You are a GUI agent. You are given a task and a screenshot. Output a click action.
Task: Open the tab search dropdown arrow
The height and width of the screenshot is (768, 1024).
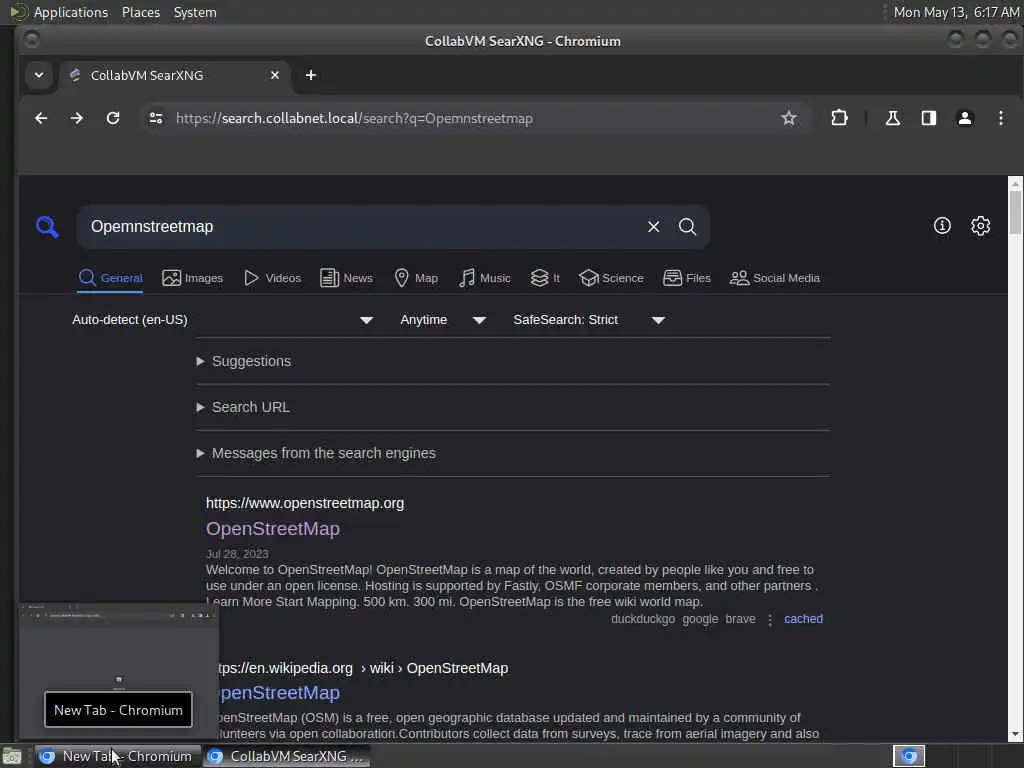click(39, 75)
